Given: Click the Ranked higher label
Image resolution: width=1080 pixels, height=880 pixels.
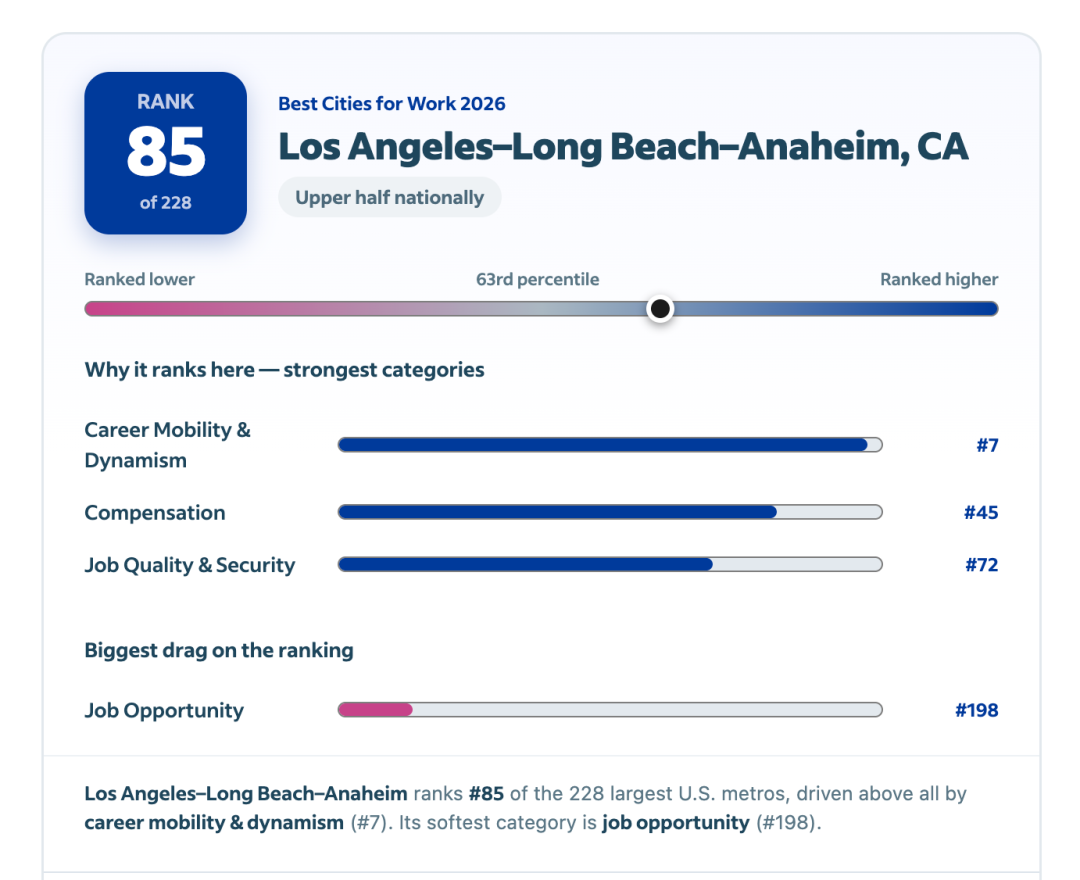Looking at the screenshot, I should (x=939, y=280).
